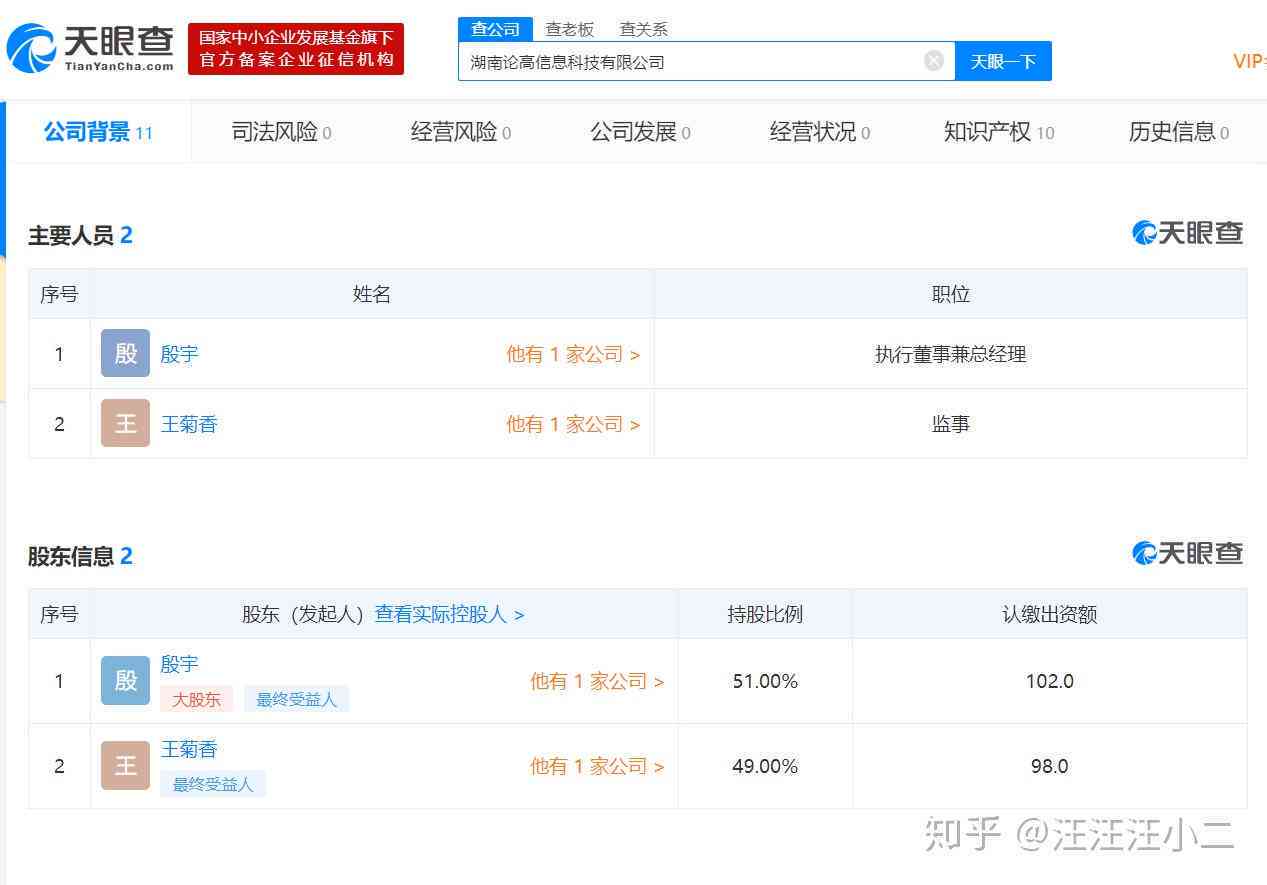Click 殷宇 avatar in 主要人员 table
The image size is (1267, 885).
(125, 353)
